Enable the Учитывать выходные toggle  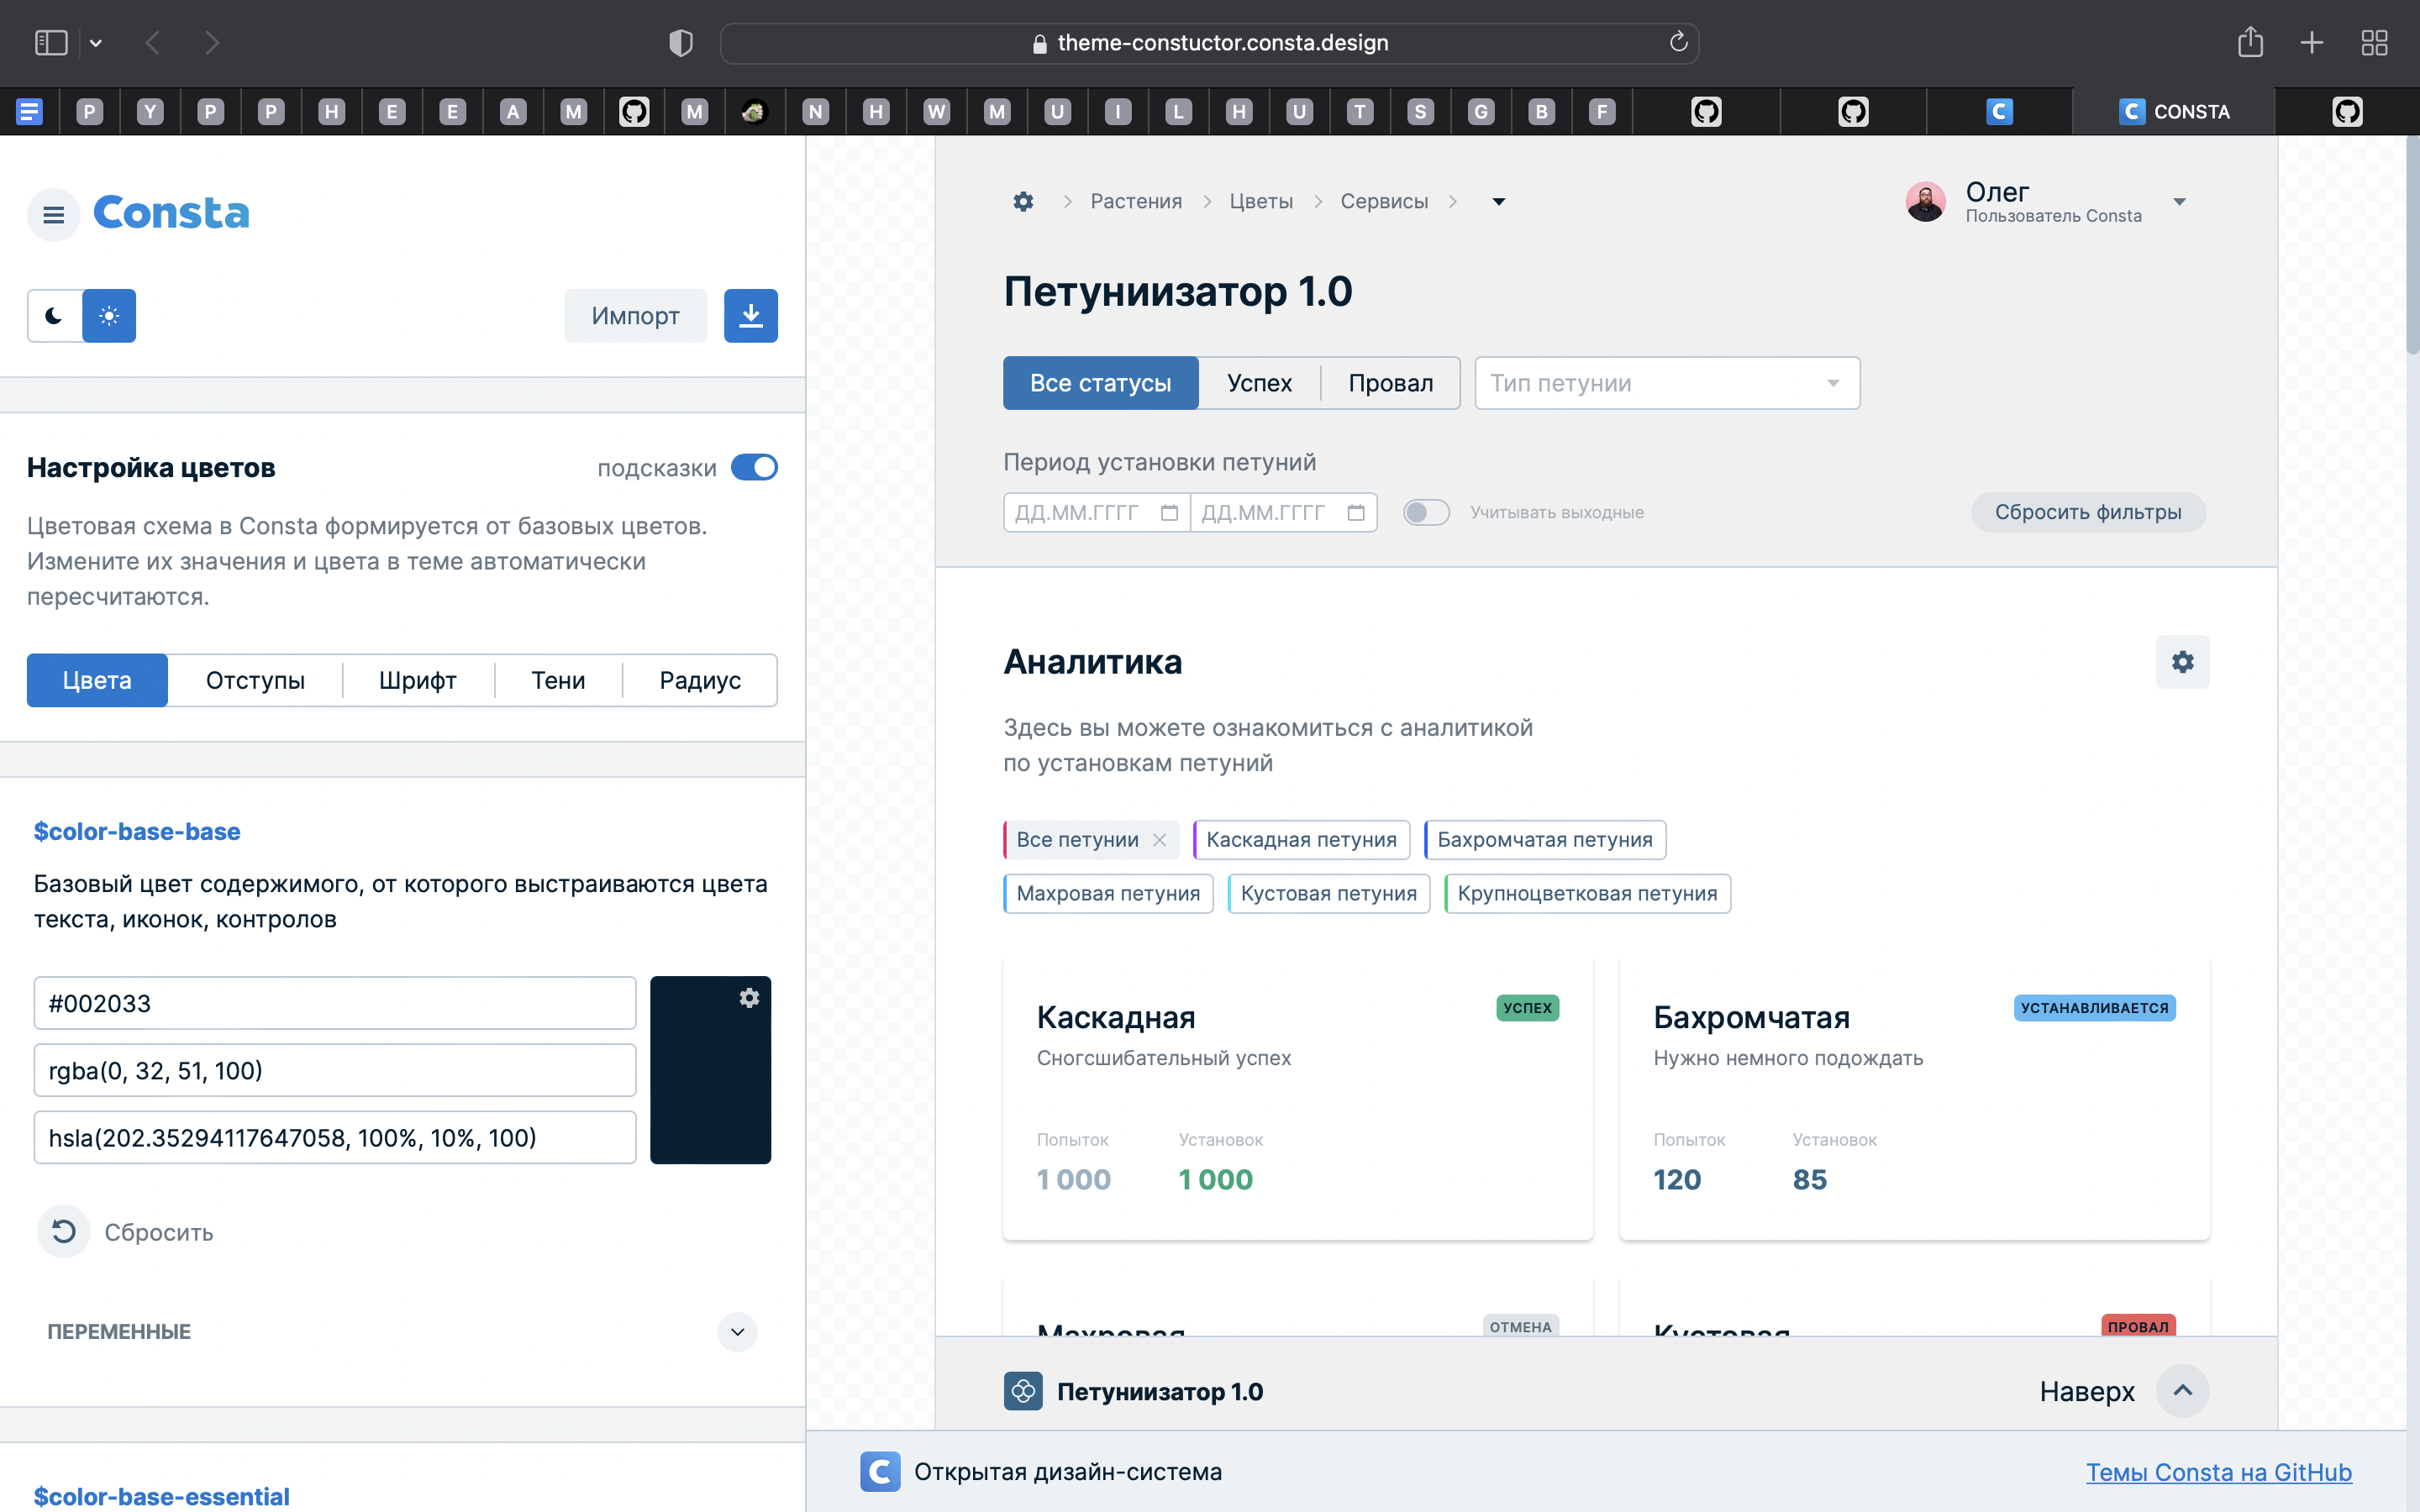(x=1426, y=512)
